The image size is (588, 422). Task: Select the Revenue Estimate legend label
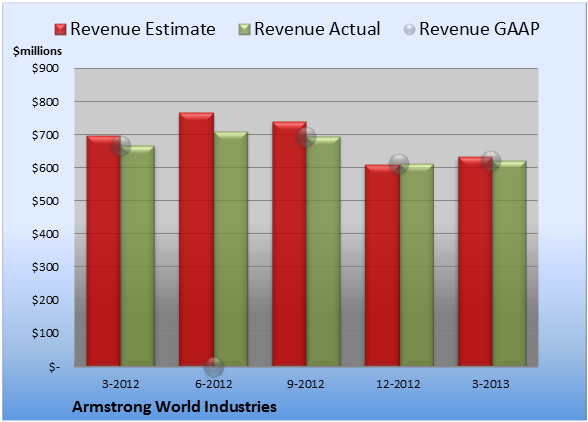tap(143, 29)
